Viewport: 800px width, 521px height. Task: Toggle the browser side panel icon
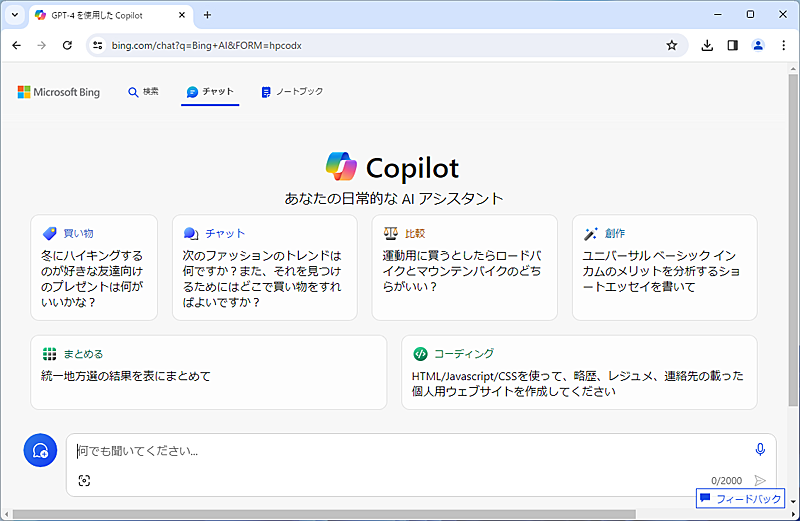point(732,45)
